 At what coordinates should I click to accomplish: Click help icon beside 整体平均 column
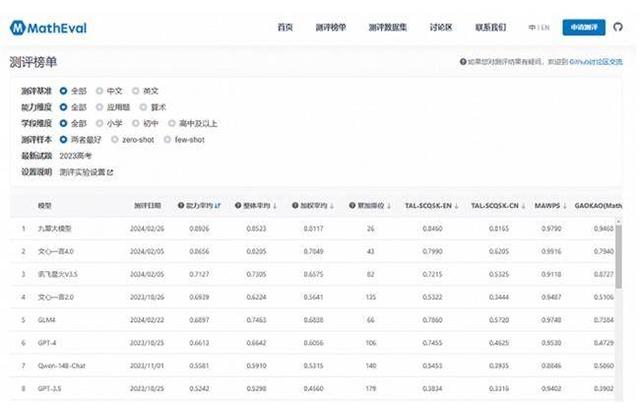238,205
